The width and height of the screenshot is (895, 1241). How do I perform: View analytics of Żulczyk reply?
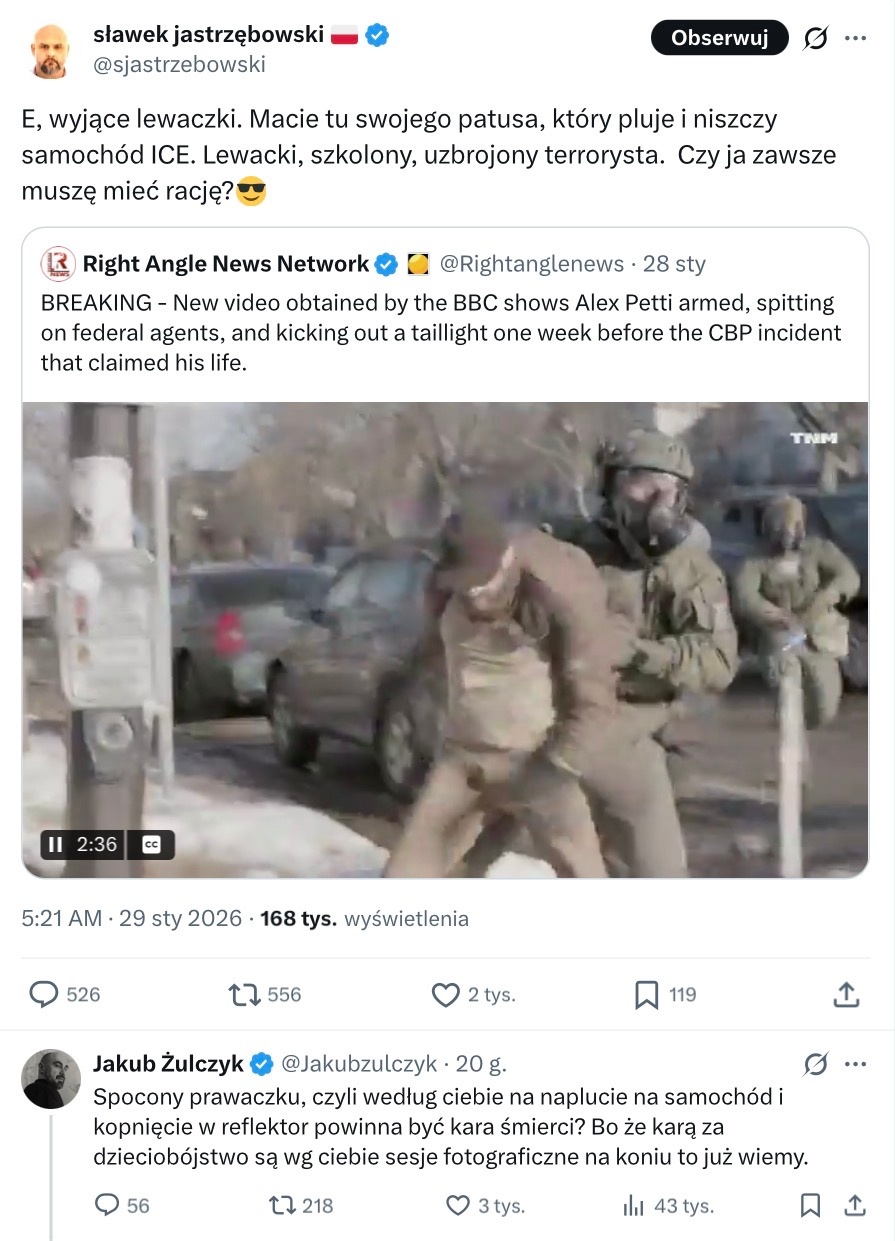pos(634,1205)
